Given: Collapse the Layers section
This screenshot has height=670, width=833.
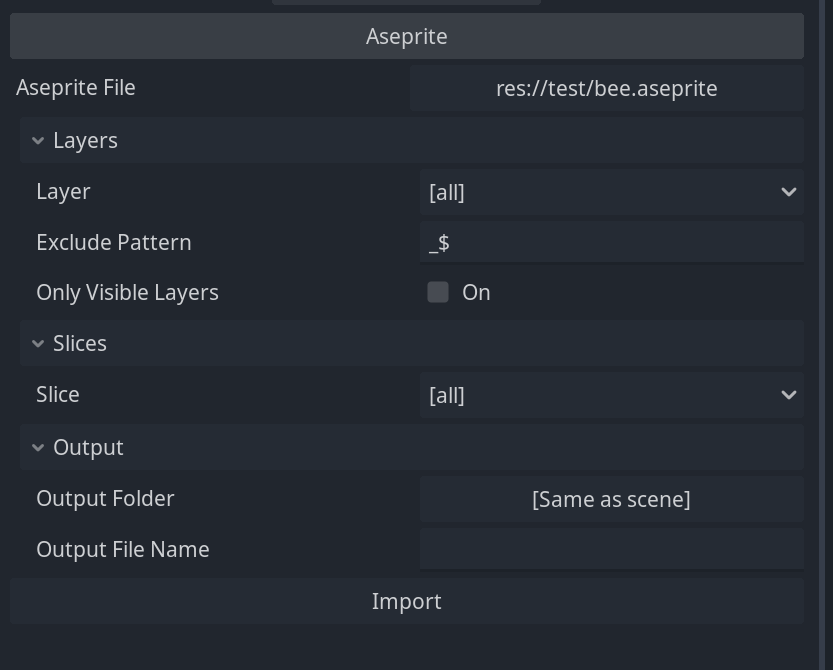Looking at the screenshot, I should click(412, 140).
